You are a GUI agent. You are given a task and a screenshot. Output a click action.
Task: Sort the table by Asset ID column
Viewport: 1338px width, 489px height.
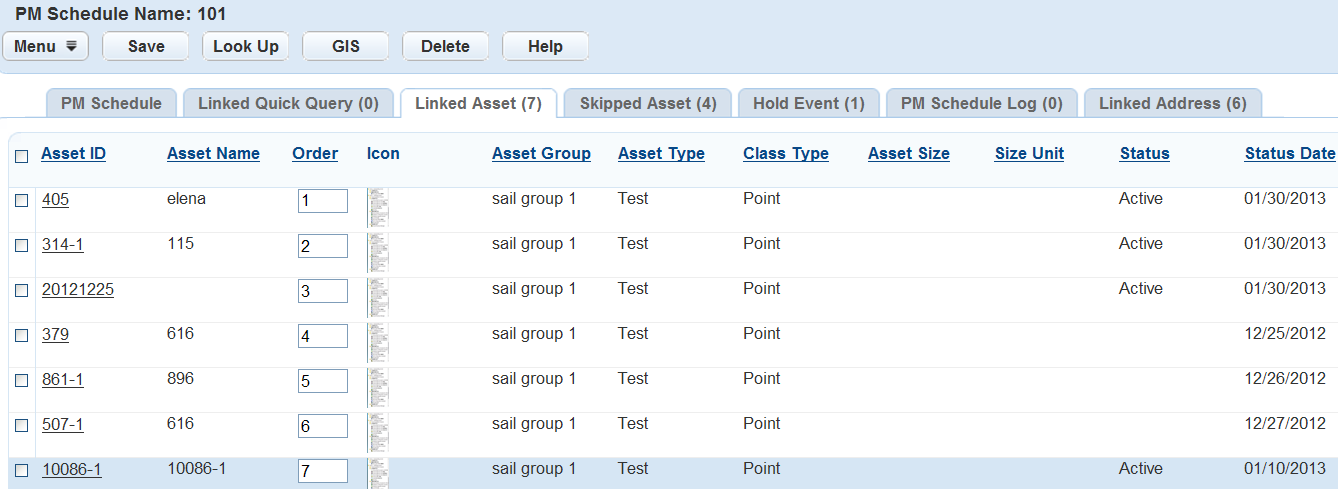coord(73,153)
